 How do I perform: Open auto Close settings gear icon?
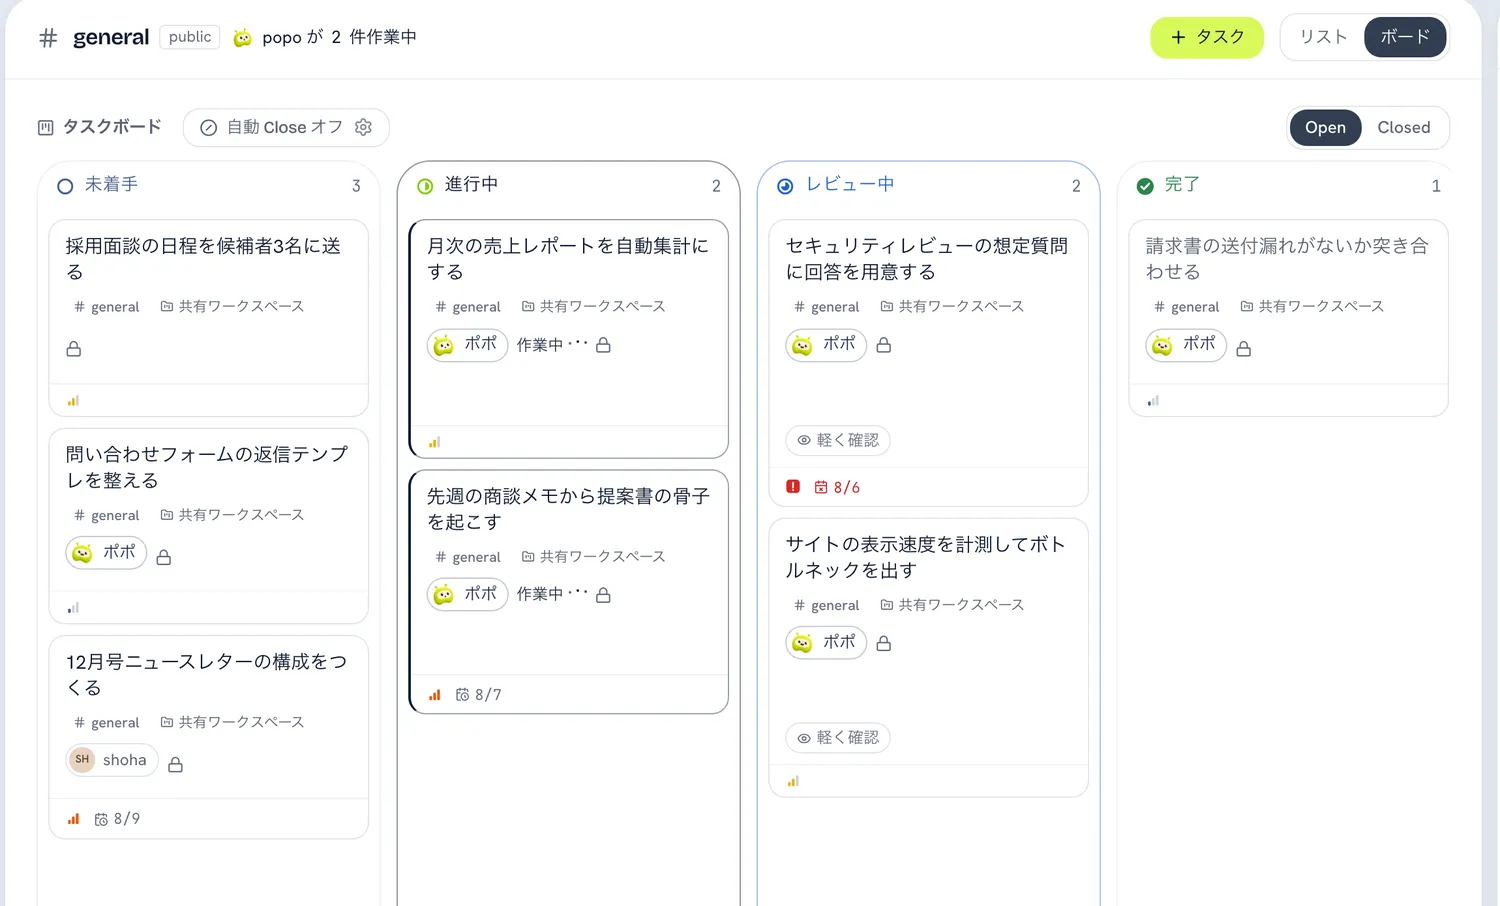(364, 127)
